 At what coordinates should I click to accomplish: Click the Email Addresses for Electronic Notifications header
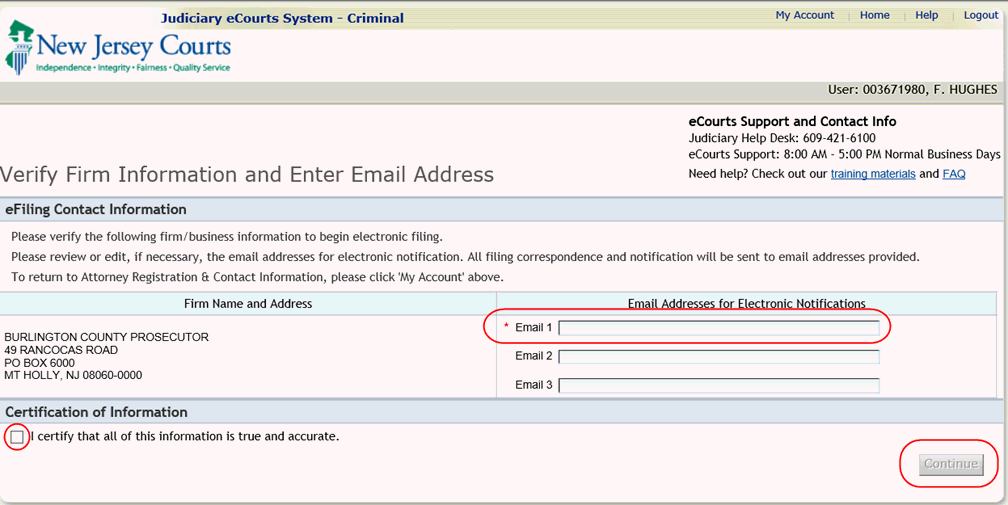pos(746,304)
